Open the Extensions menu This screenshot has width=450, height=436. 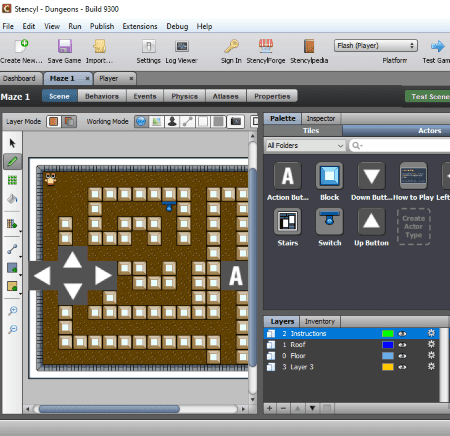tap(140, 26)
